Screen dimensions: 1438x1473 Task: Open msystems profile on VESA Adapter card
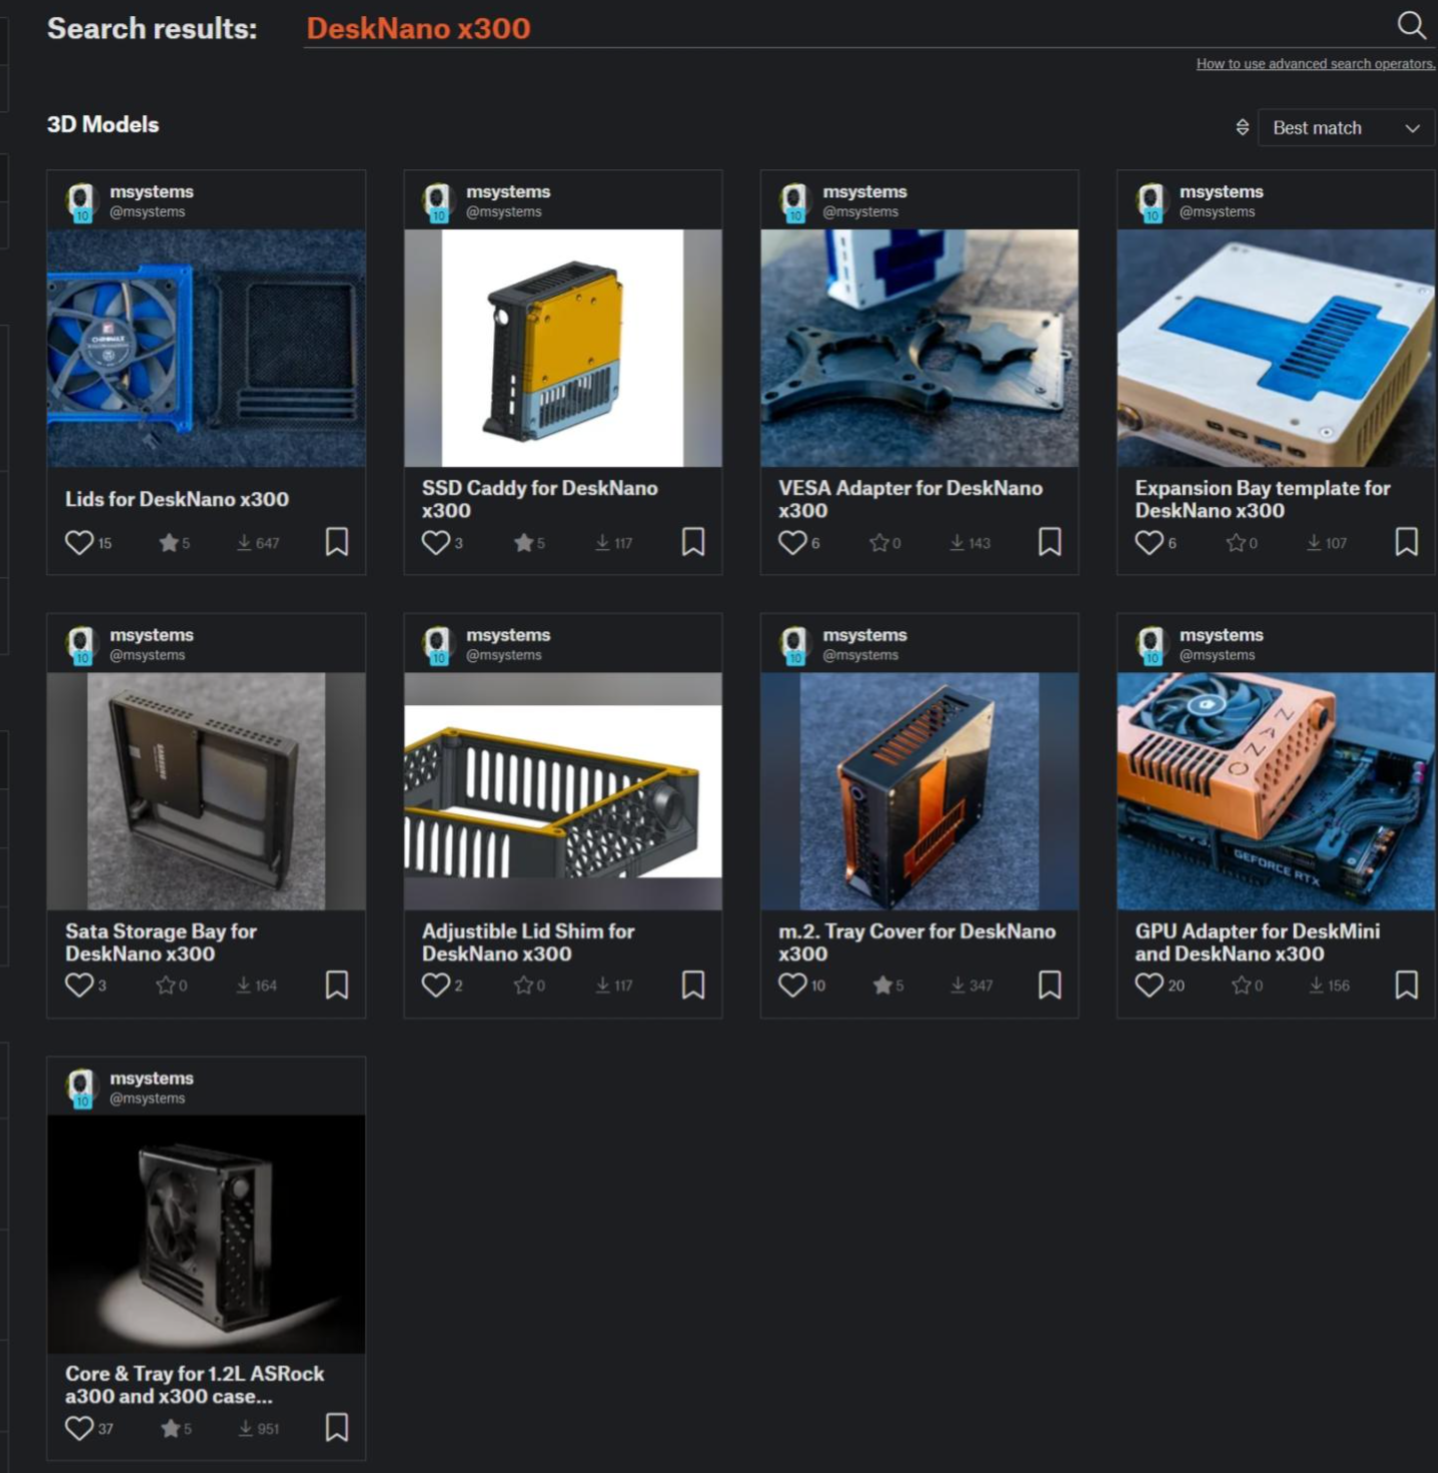pyautogui.click(x=864, y=191)
